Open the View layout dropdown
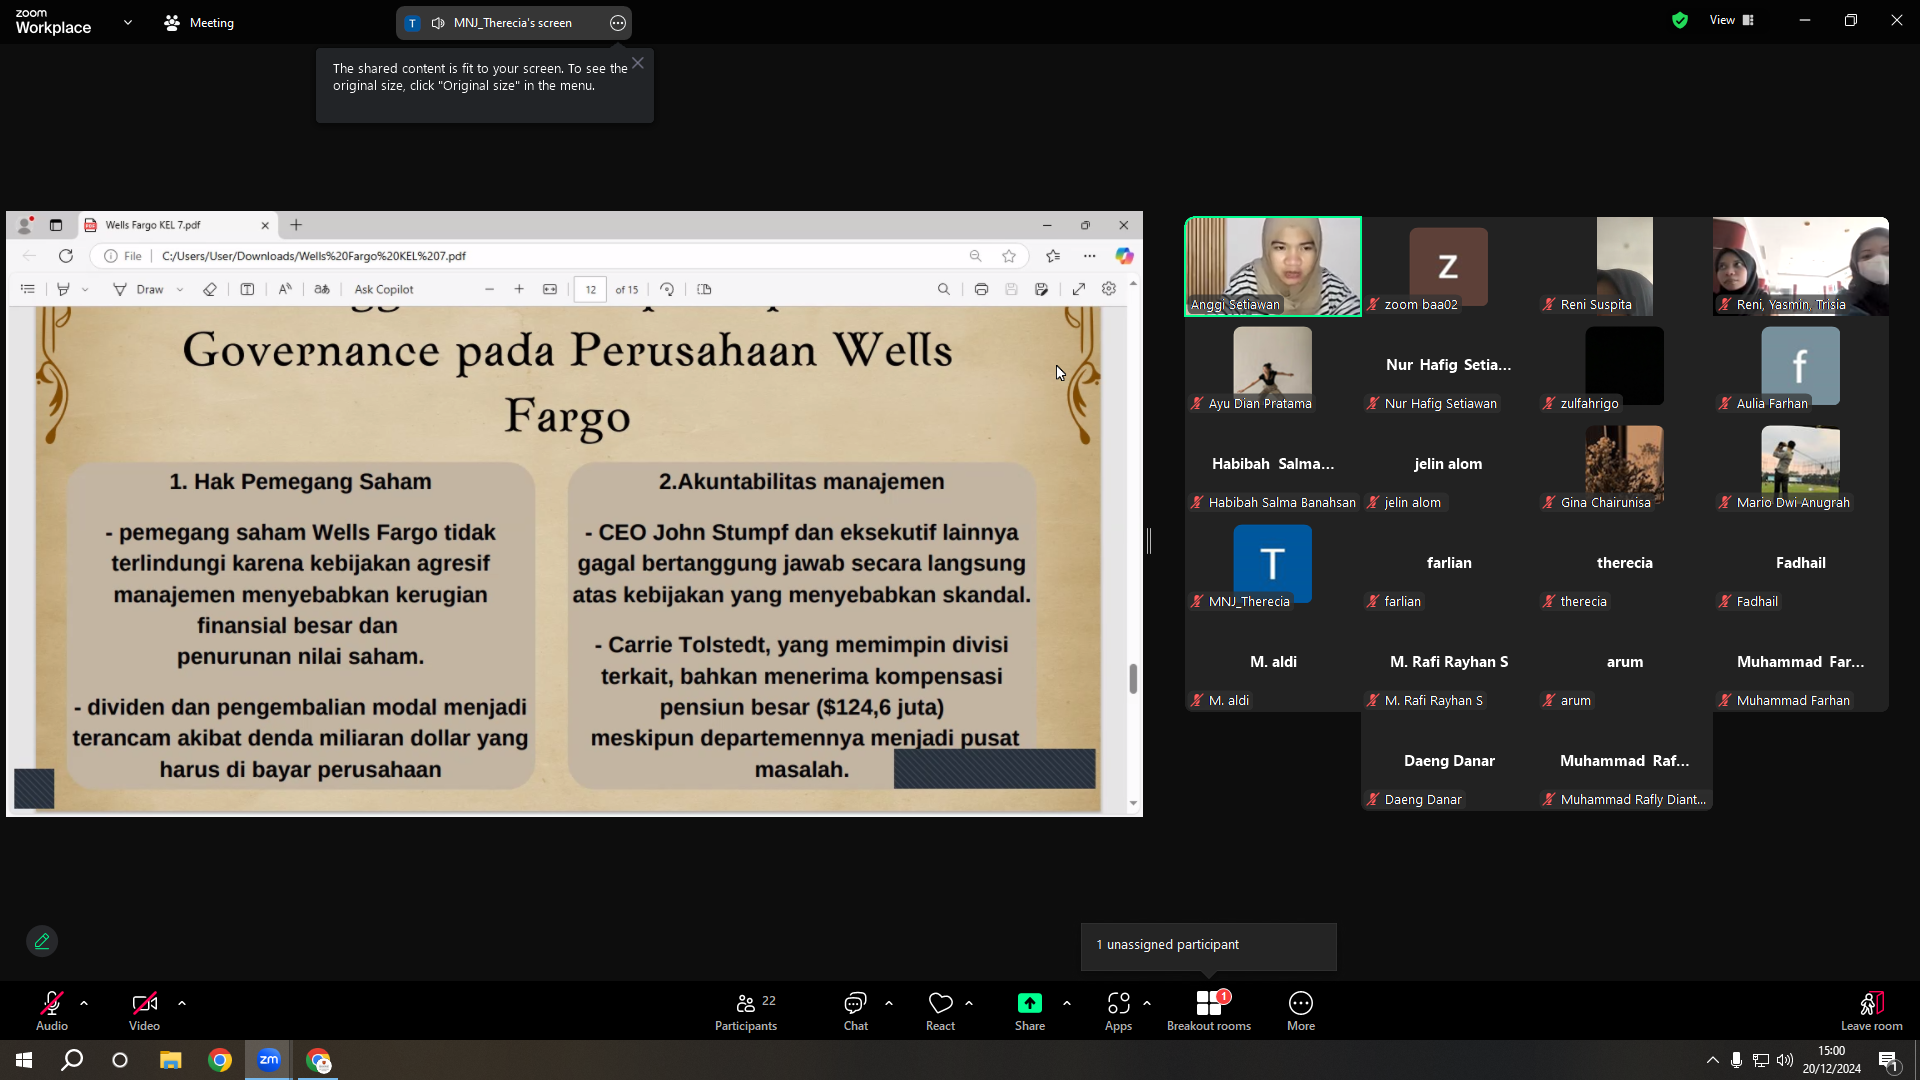The image size is (1920, 1080). point(1732,20)
